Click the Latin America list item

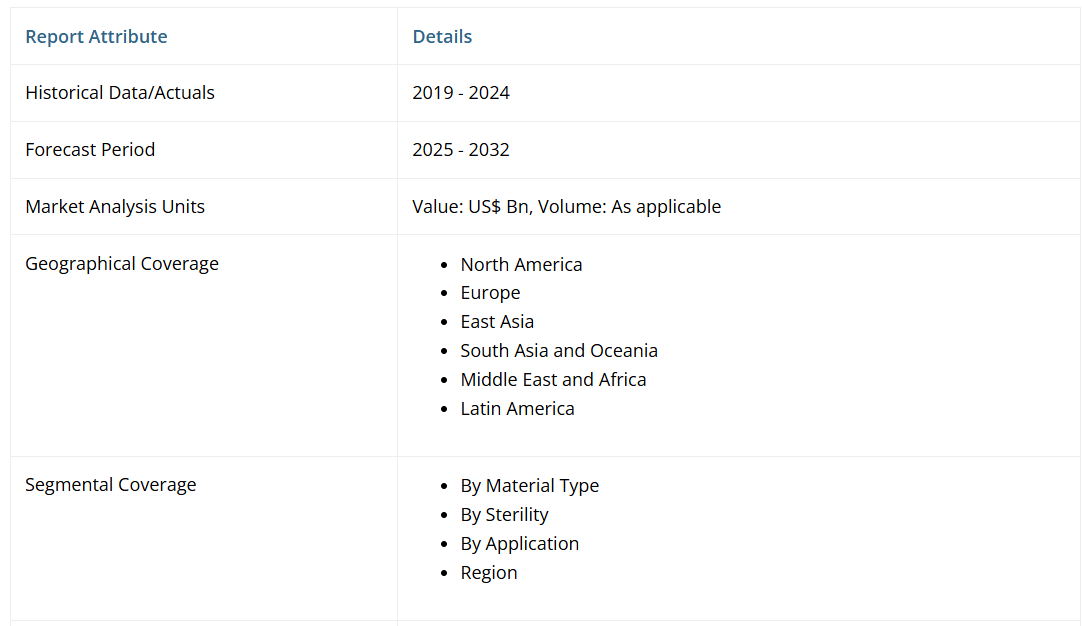[x=517, y=409]
